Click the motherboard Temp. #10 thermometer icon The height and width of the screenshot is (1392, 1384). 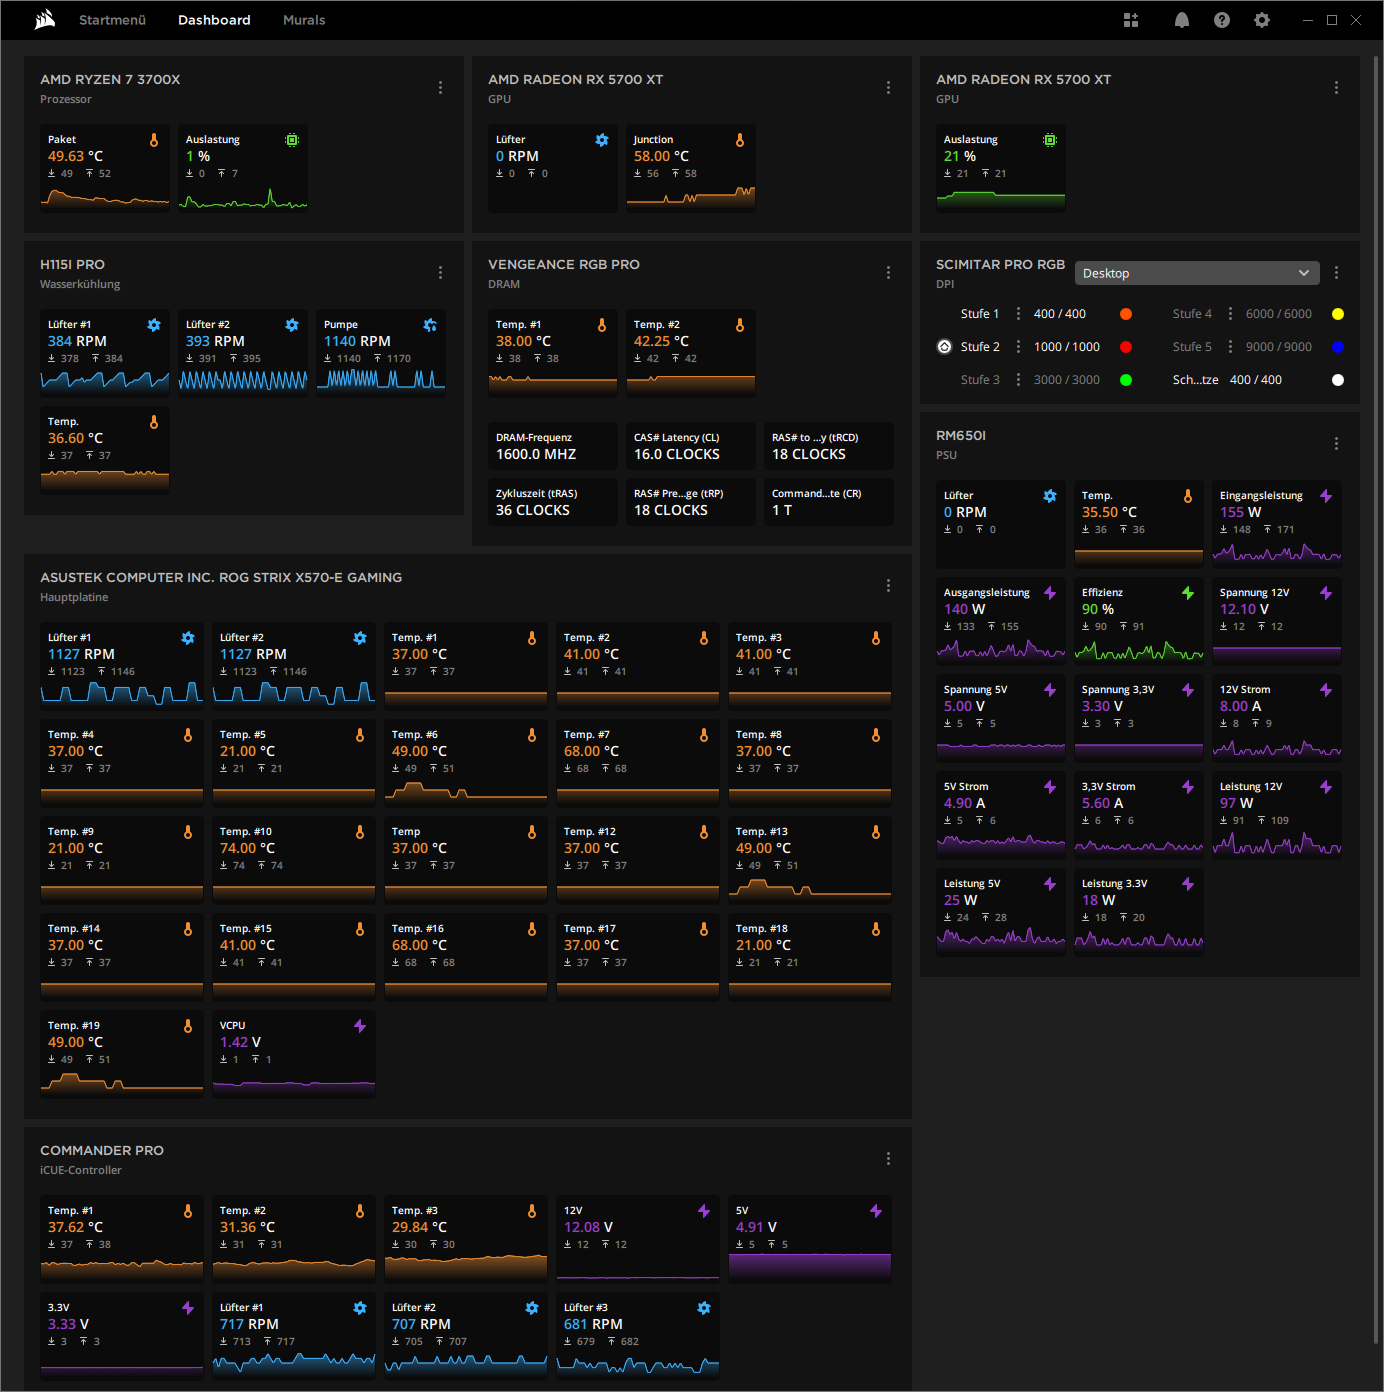coord(360,833)
